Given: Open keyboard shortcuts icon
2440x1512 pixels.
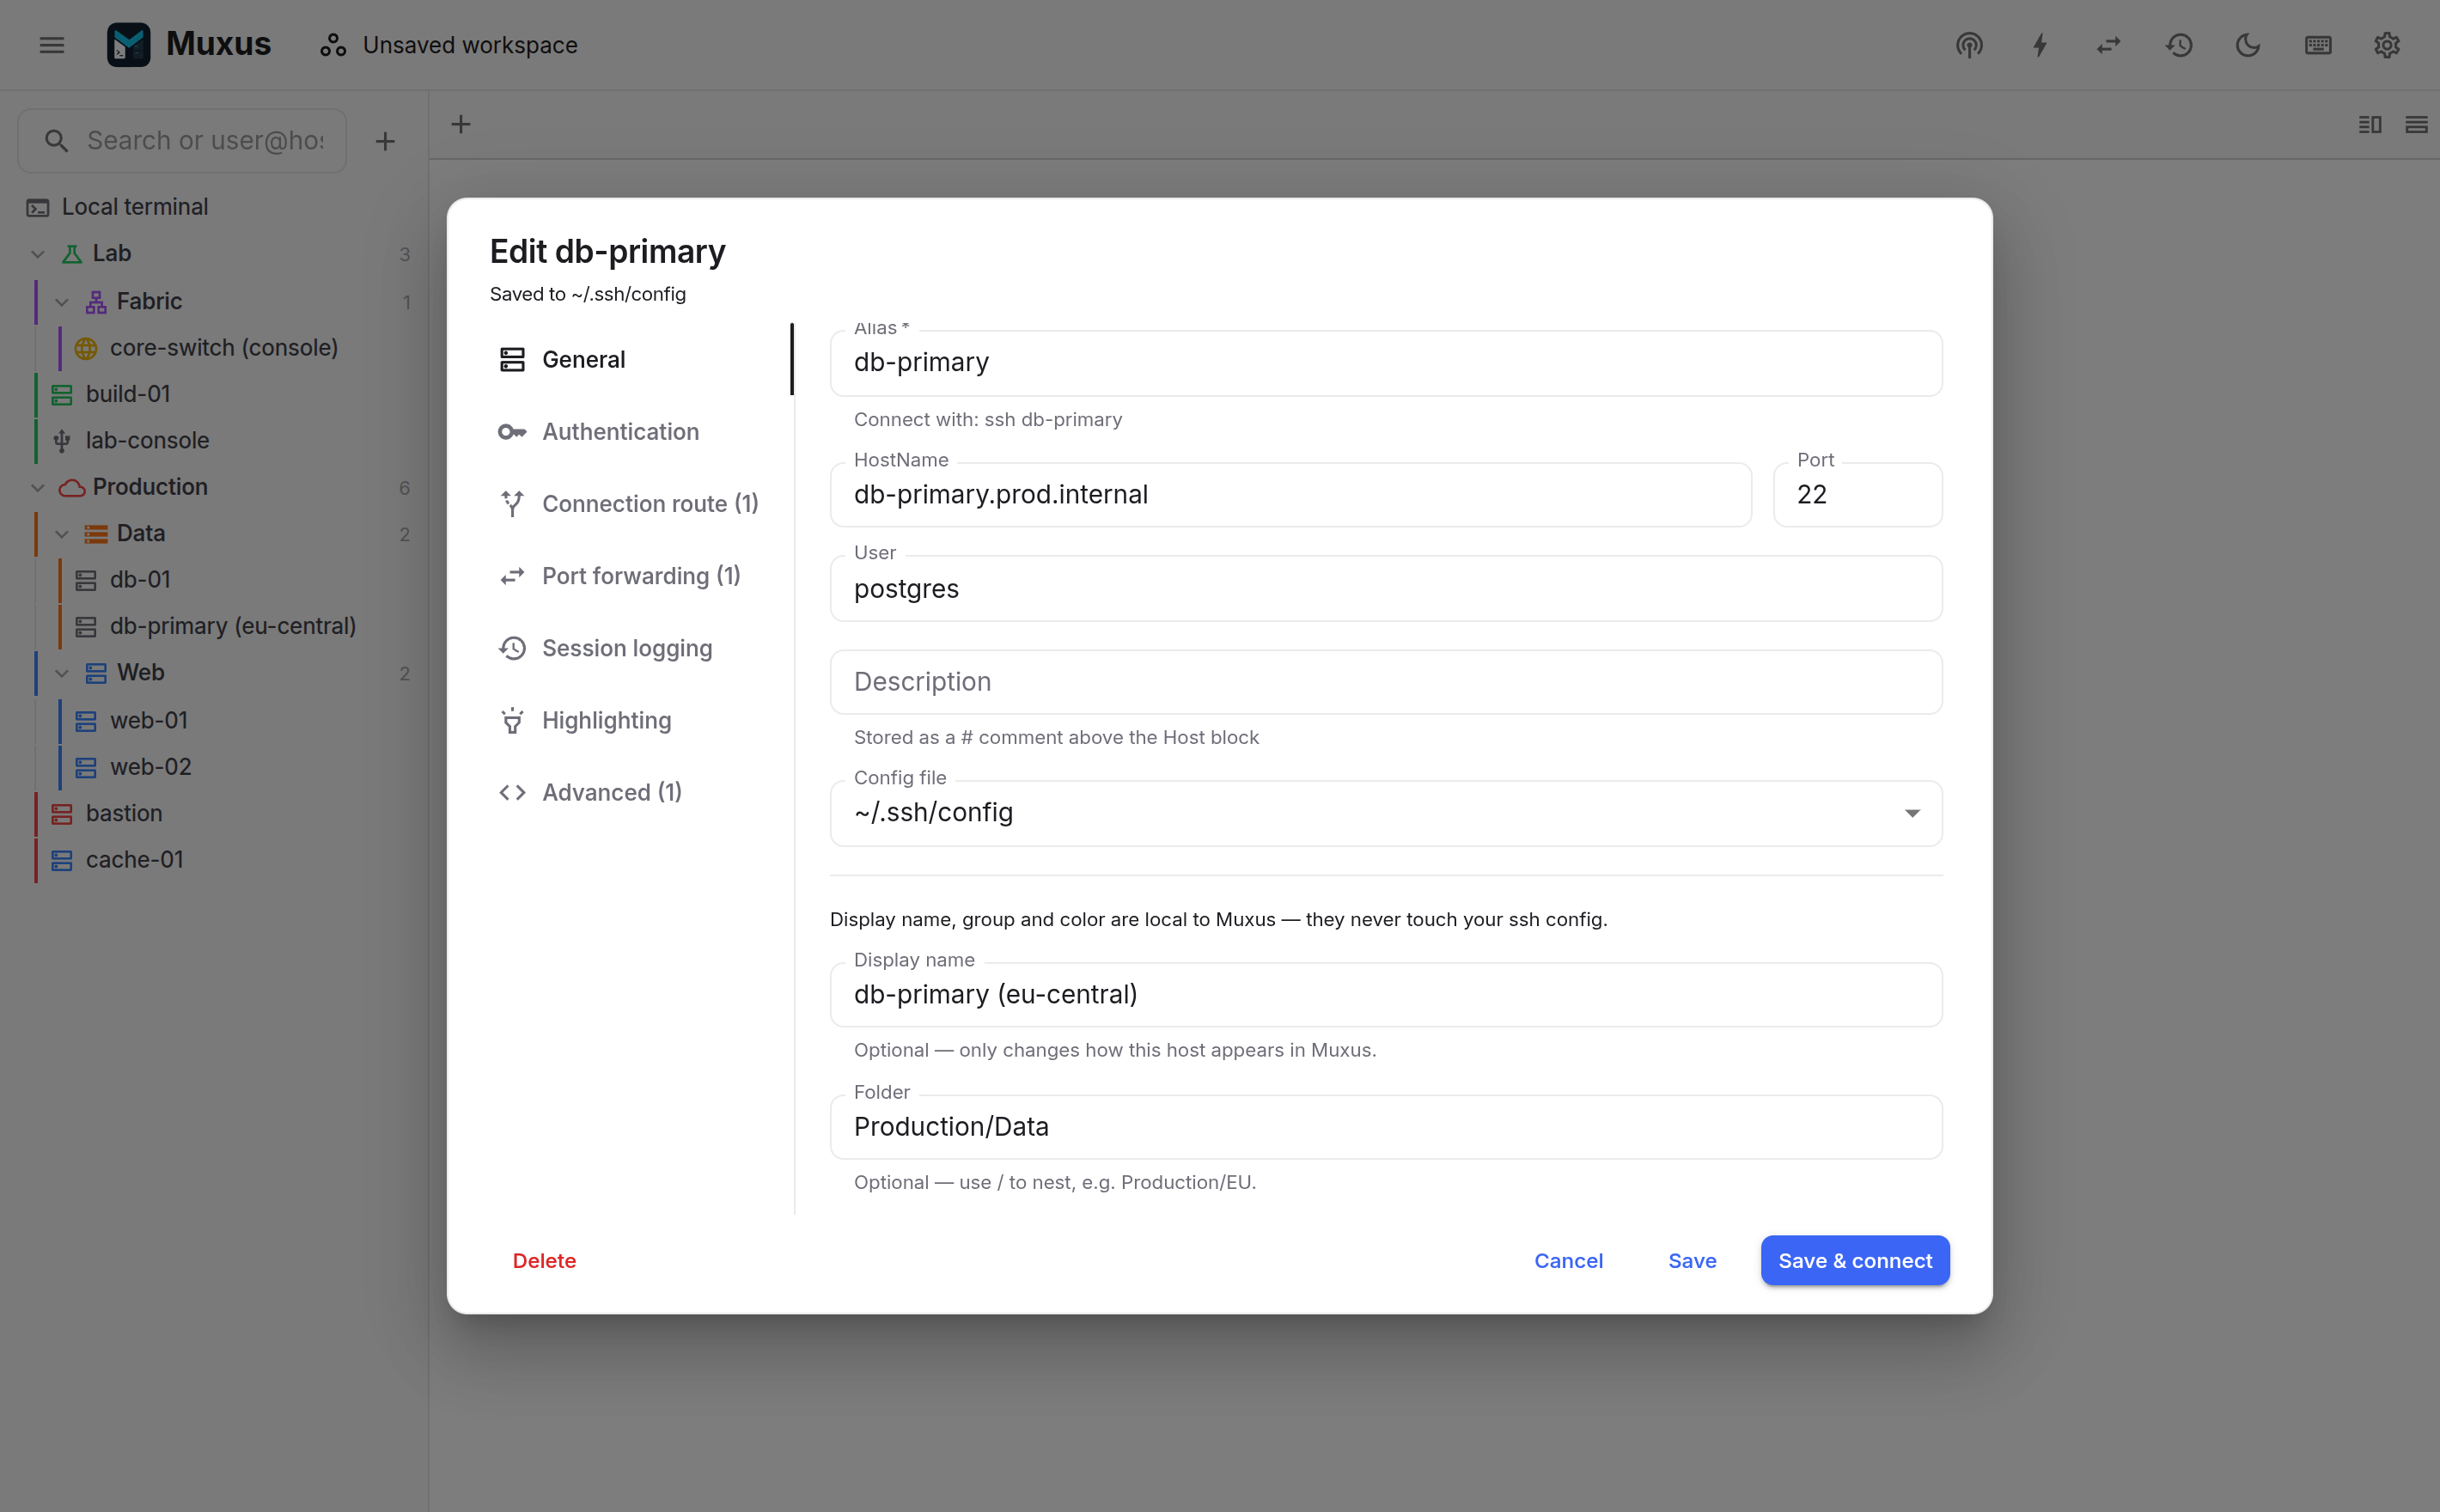Looking at the screenshot, I should 2318,45.
